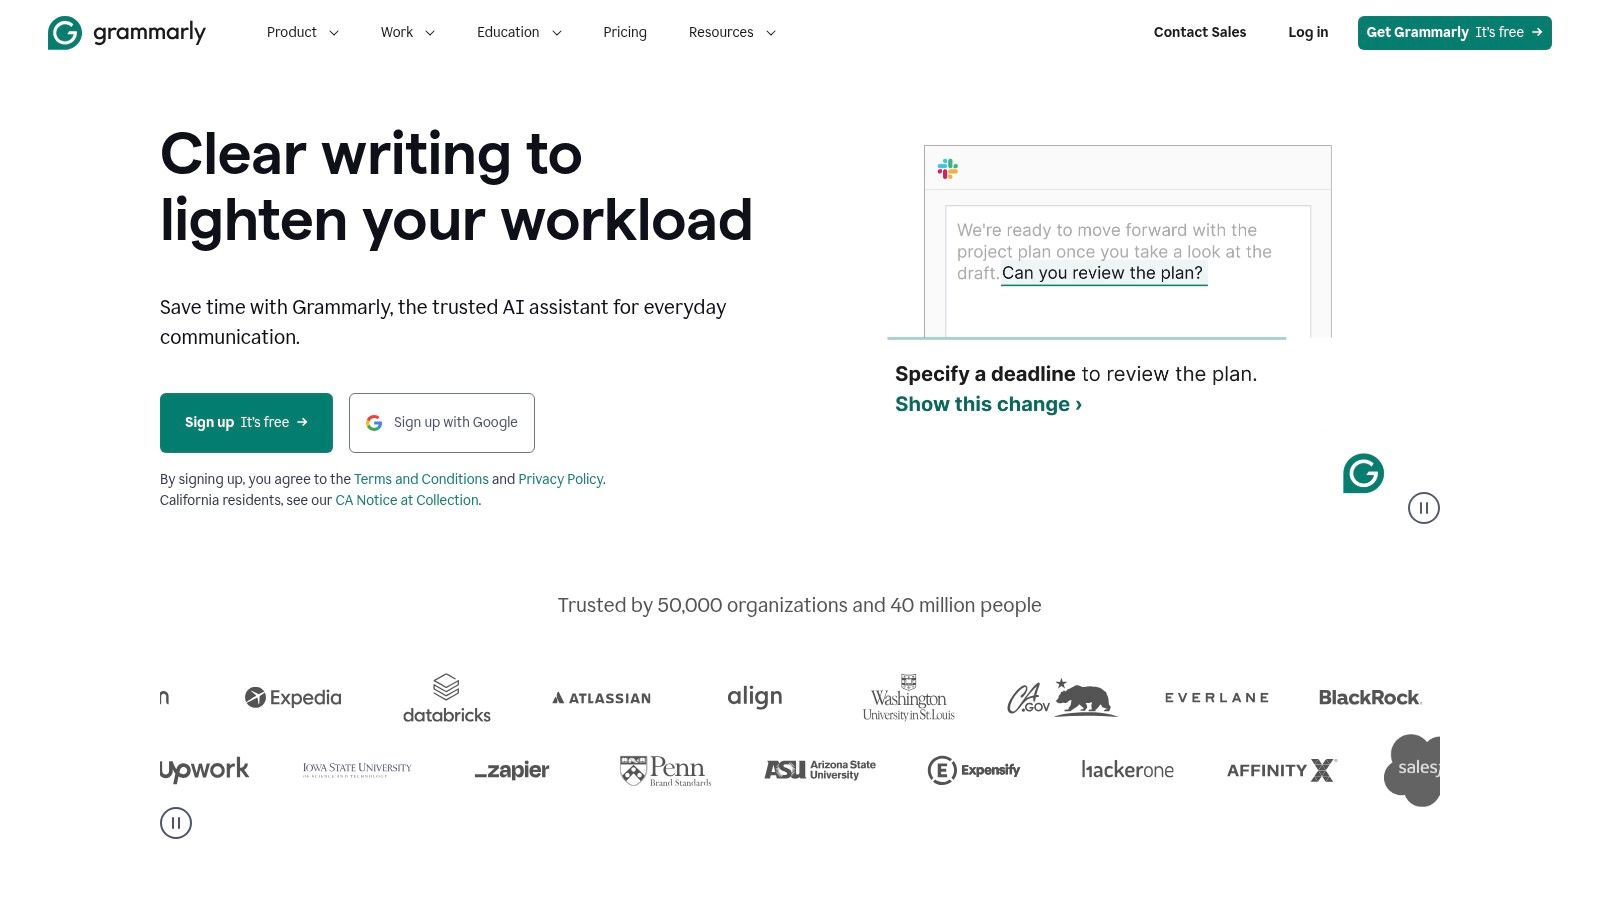Image resolution: width=1600 pixels, height=900 pixels.
Task: Open the Privacy Policy link
Action: [560, 479]
